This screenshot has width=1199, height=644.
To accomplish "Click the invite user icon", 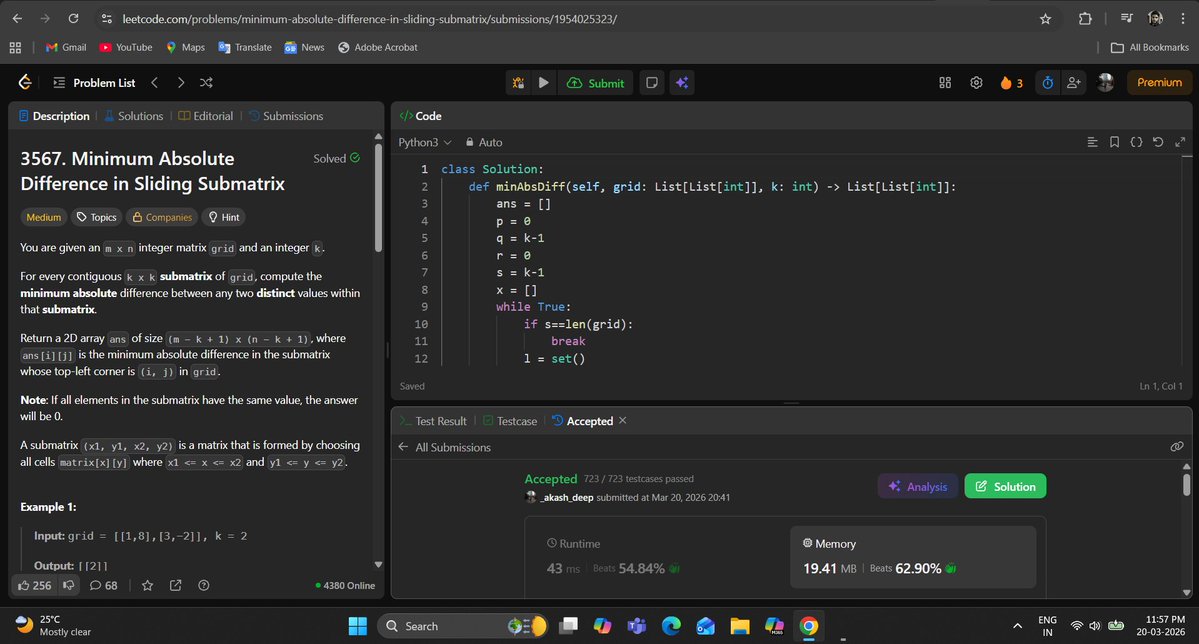I will pyautogui.click(x=1074, y=83).
